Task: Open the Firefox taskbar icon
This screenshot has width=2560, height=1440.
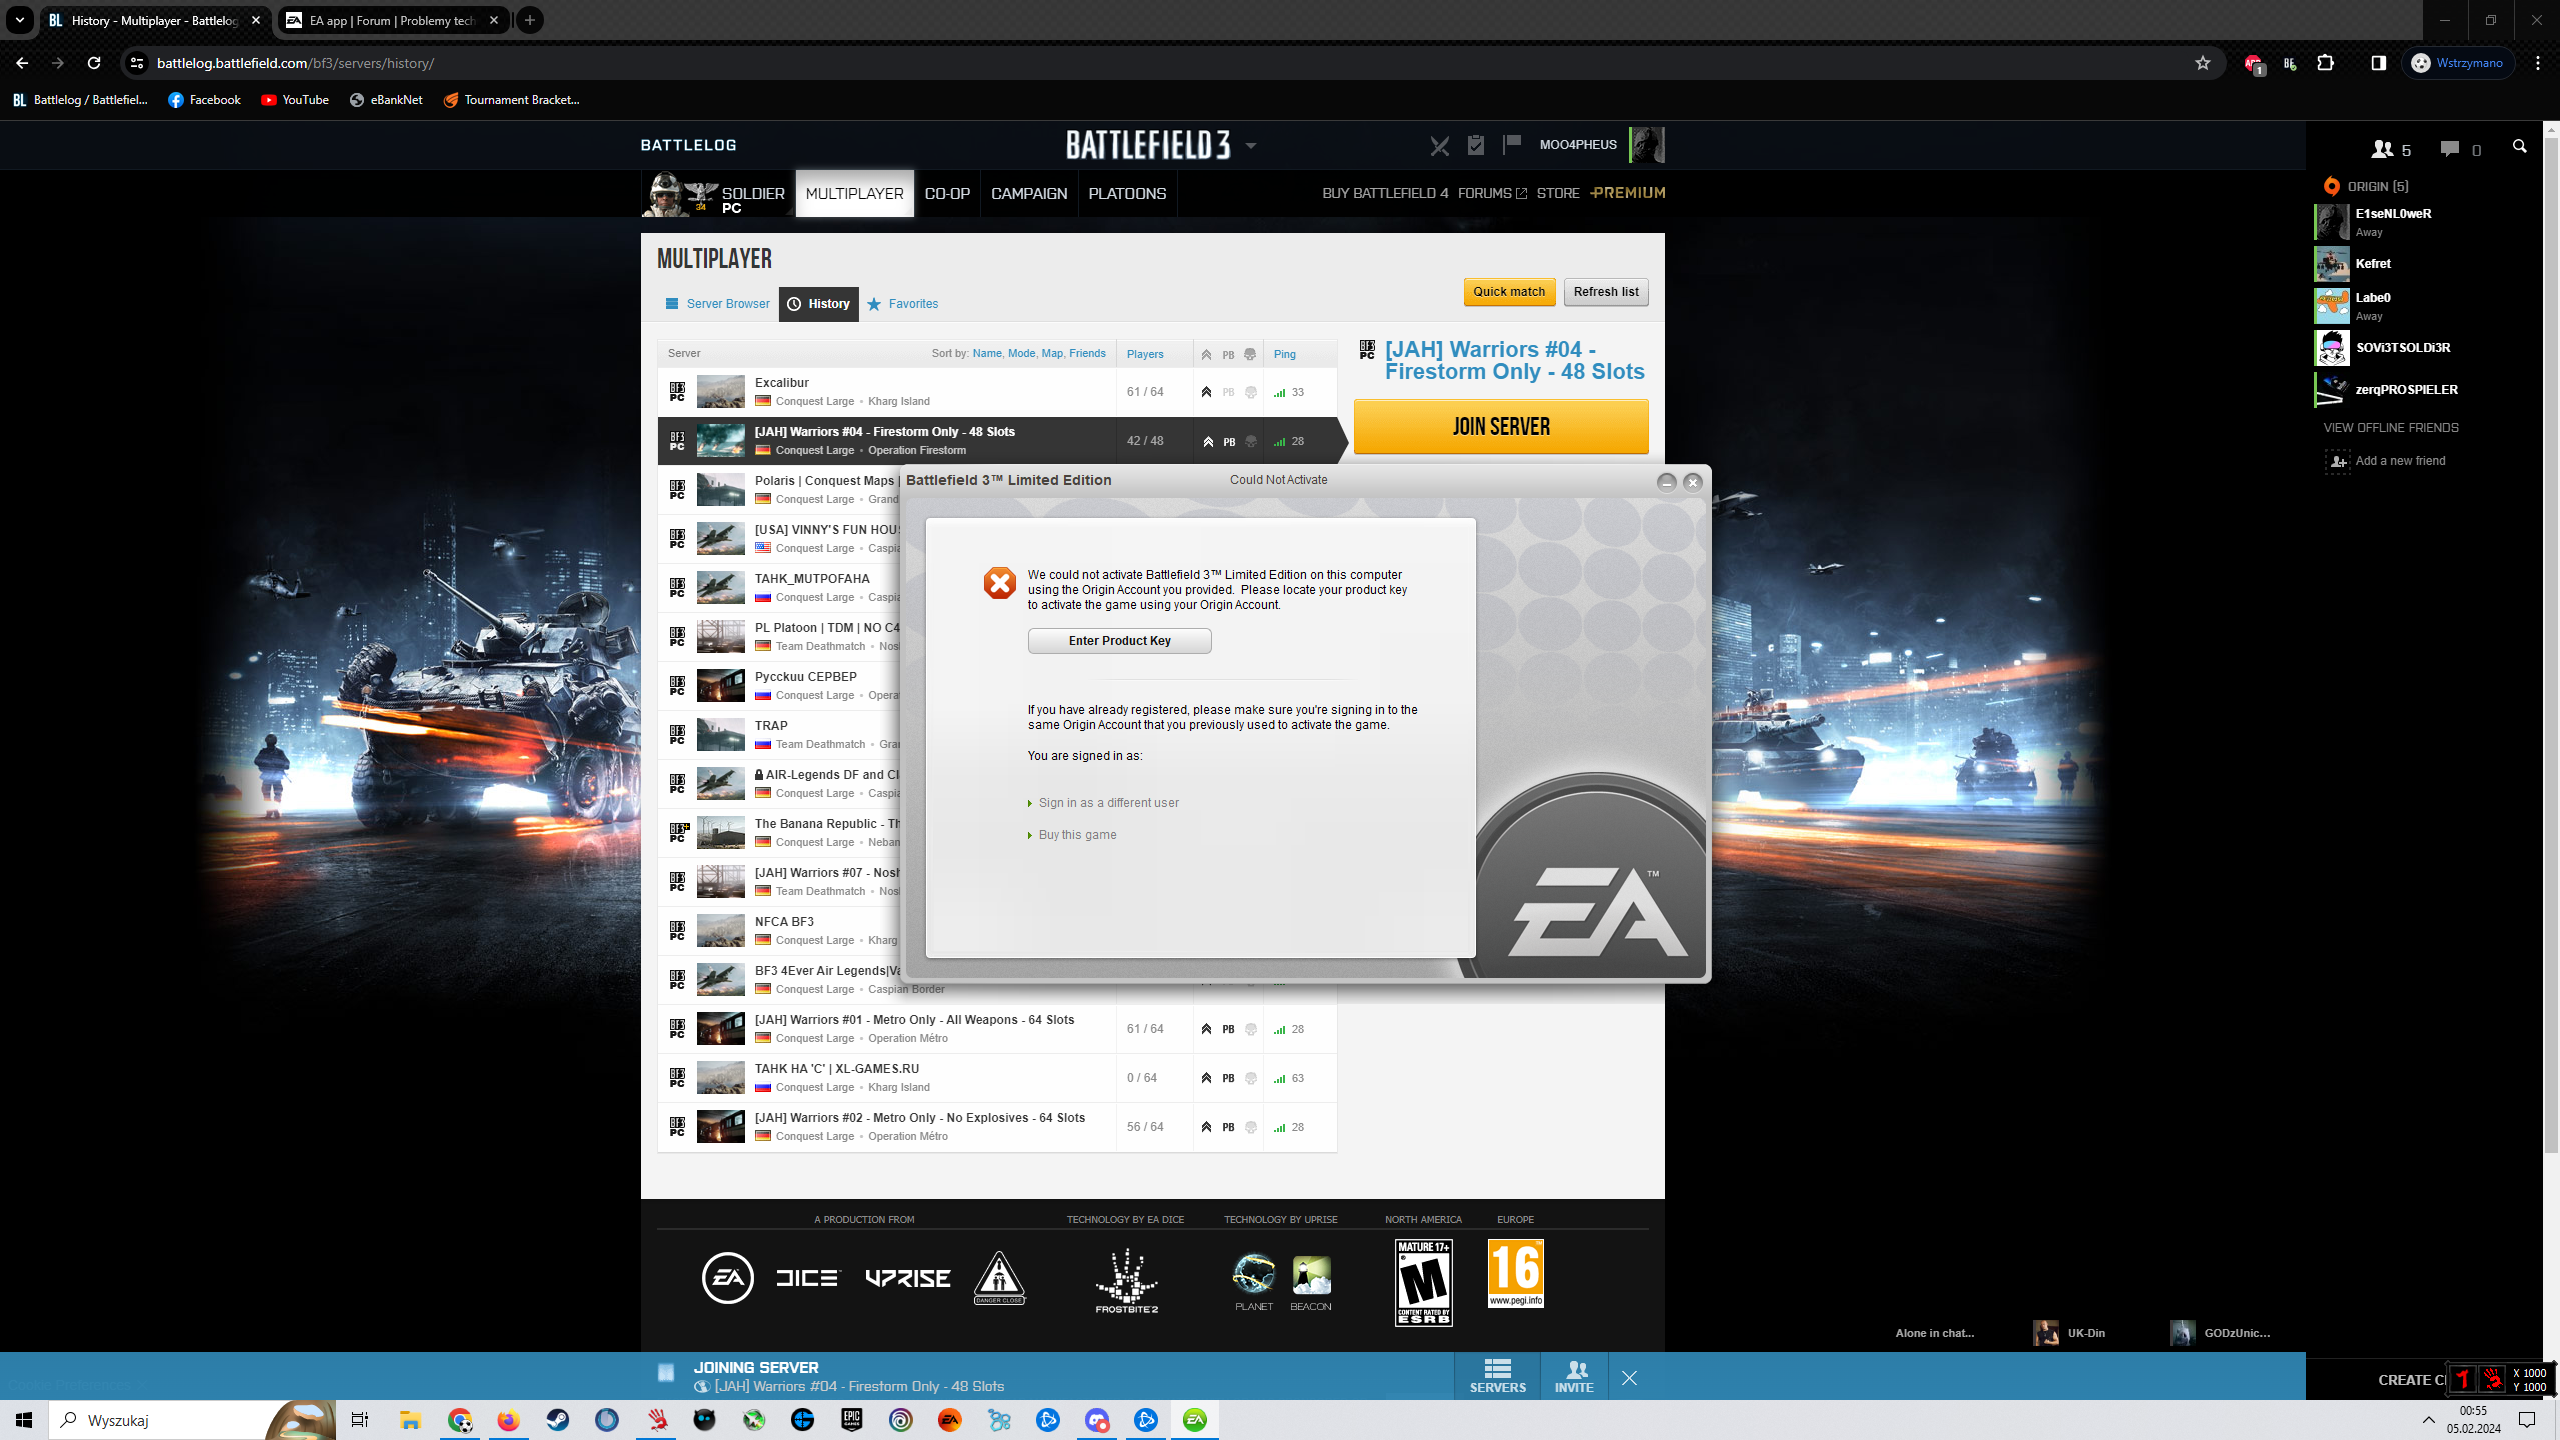Action: (508, 1420)
